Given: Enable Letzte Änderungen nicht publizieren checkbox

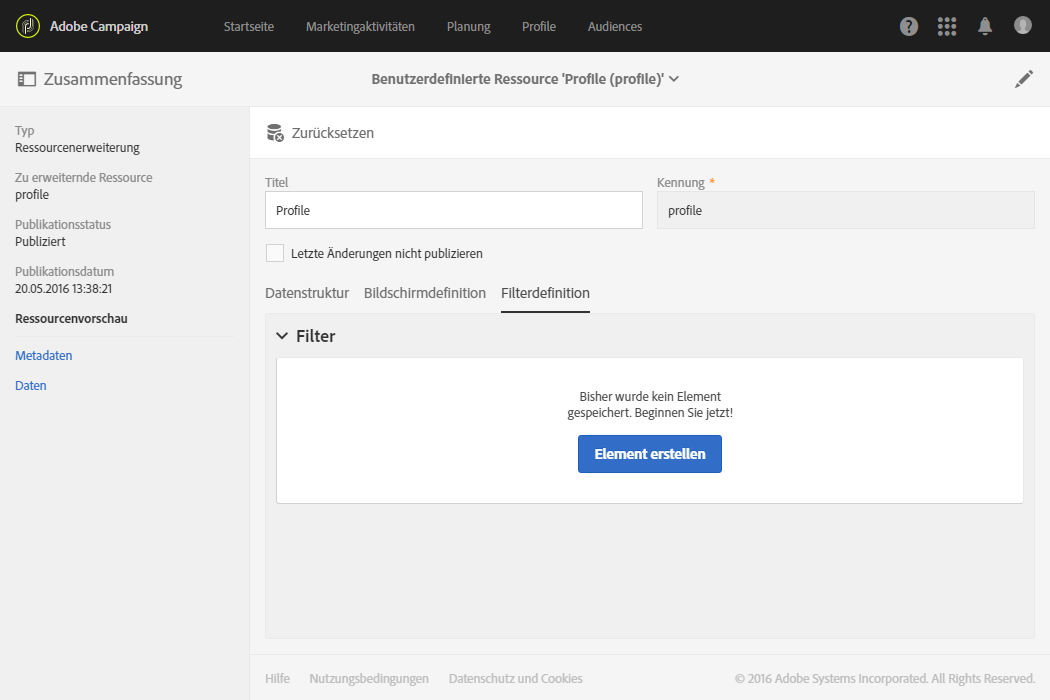Looking at the screenshot, I should pyautogui.click(x=275, y=253).
